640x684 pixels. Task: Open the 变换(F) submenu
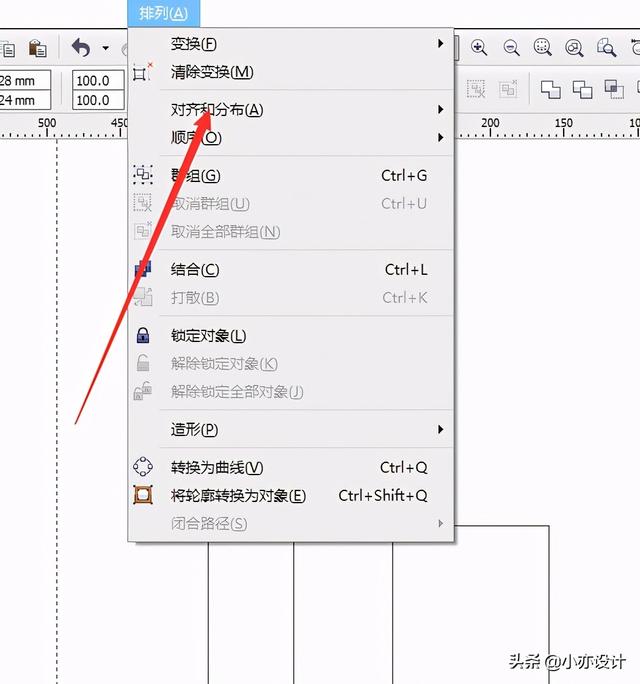coord(291,44)
